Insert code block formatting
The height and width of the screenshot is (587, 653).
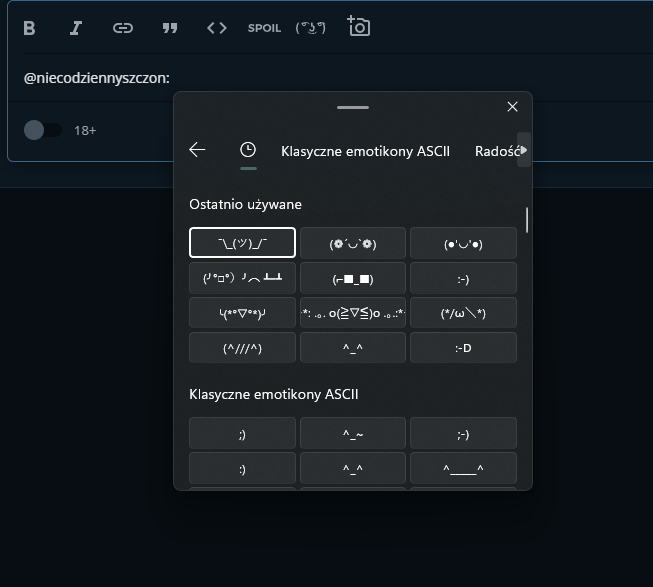point(216,28)
